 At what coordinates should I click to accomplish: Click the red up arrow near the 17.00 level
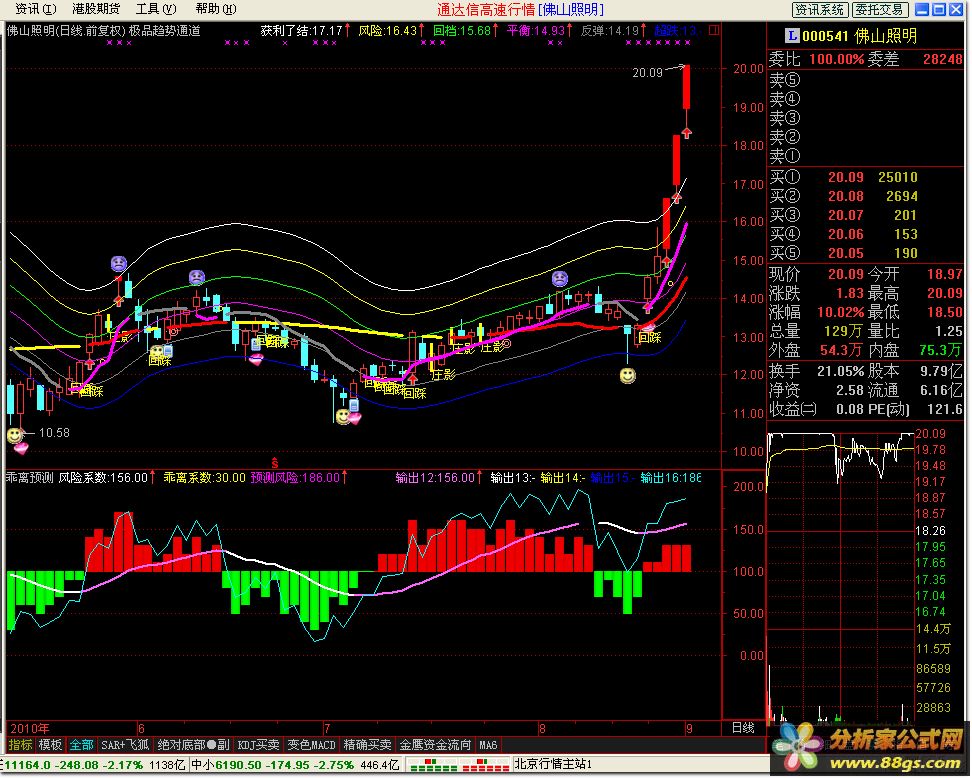tap(677, 198)
